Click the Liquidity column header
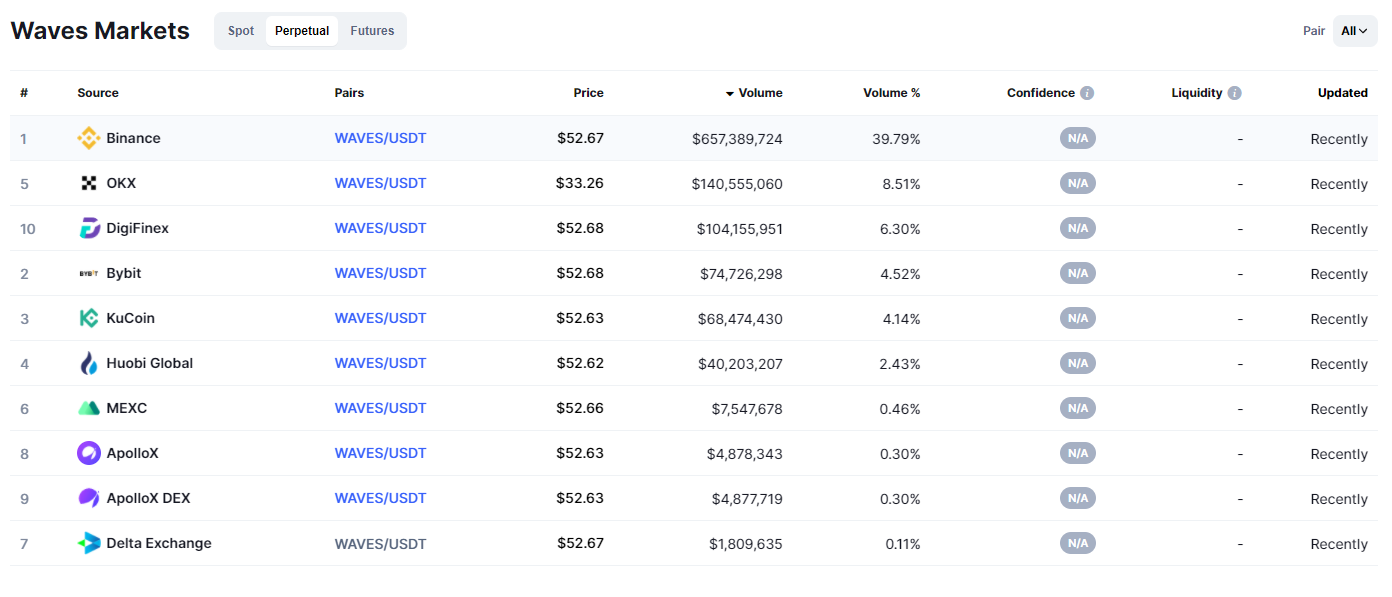The image size is (1392, 597). pyautogui.click(x=1197, y=93)
